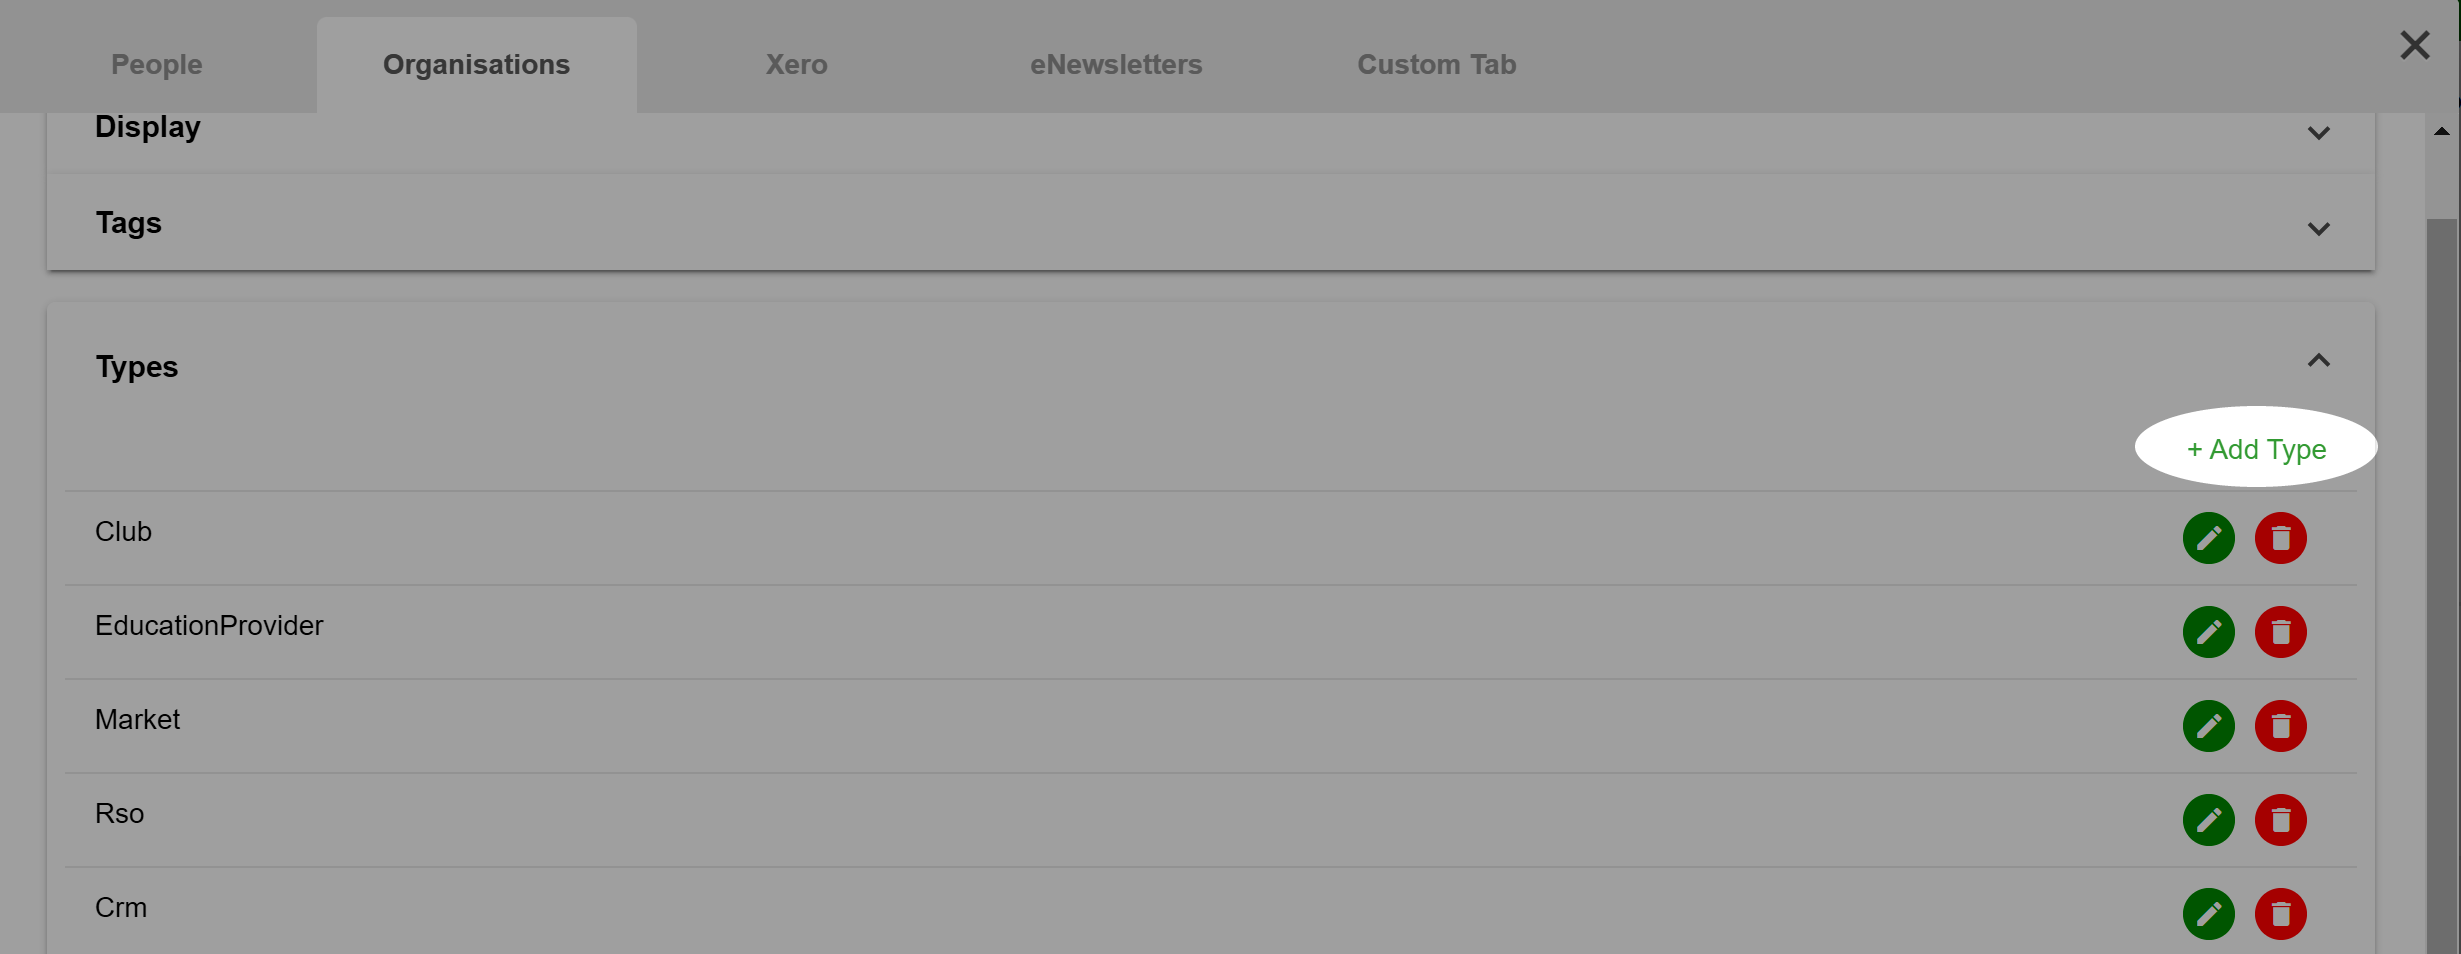
Task: Edit the Rso type
Action: 2208,820
